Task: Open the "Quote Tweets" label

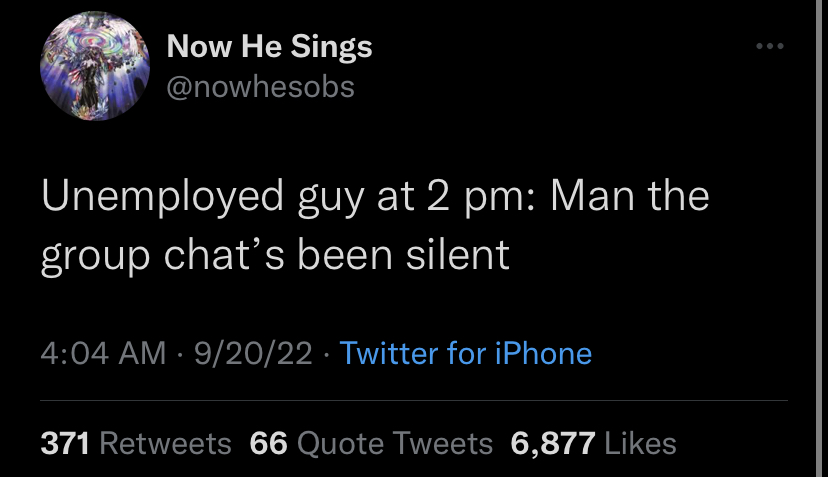Action: (x=395, y=443)
